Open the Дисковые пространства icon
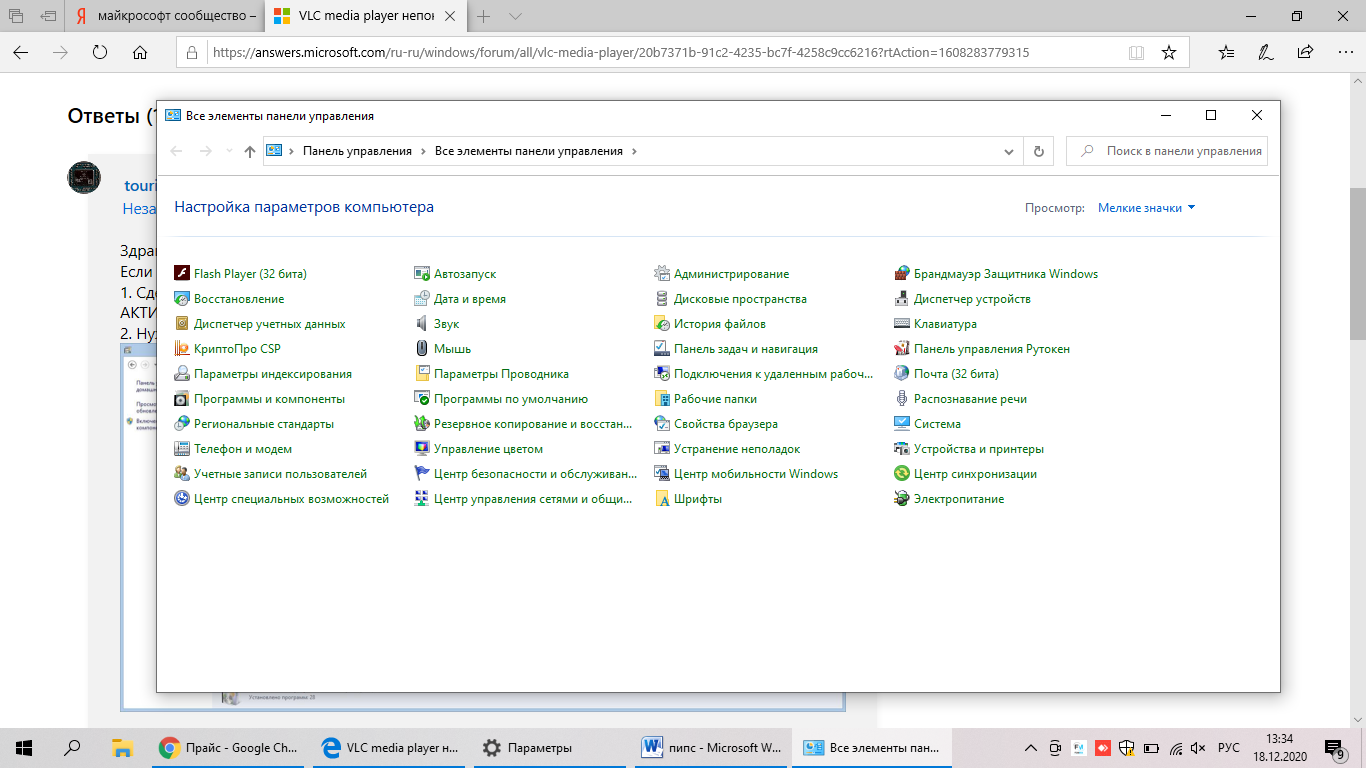Image resolution: width=1366 pixels, height=768 pixels. click(x=662, y=298)
